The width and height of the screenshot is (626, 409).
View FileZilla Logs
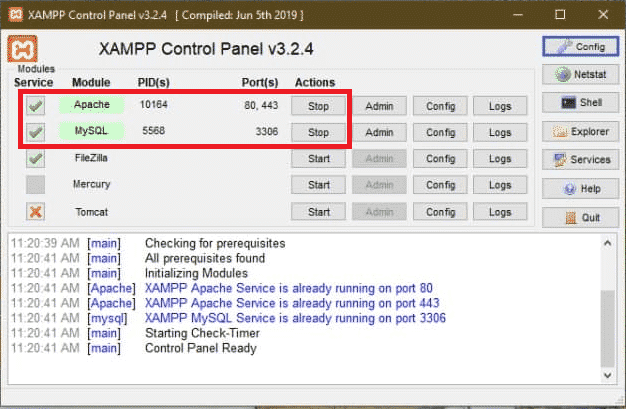pos(500,159)
